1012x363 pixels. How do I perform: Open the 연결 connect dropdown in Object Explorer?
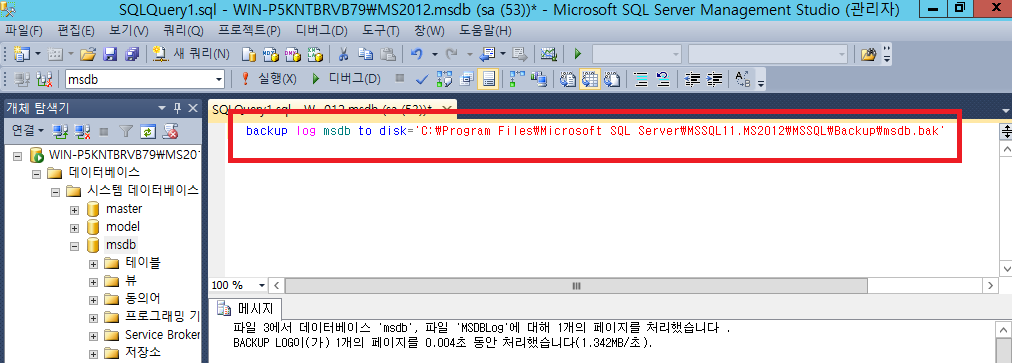tap(28, 131)
